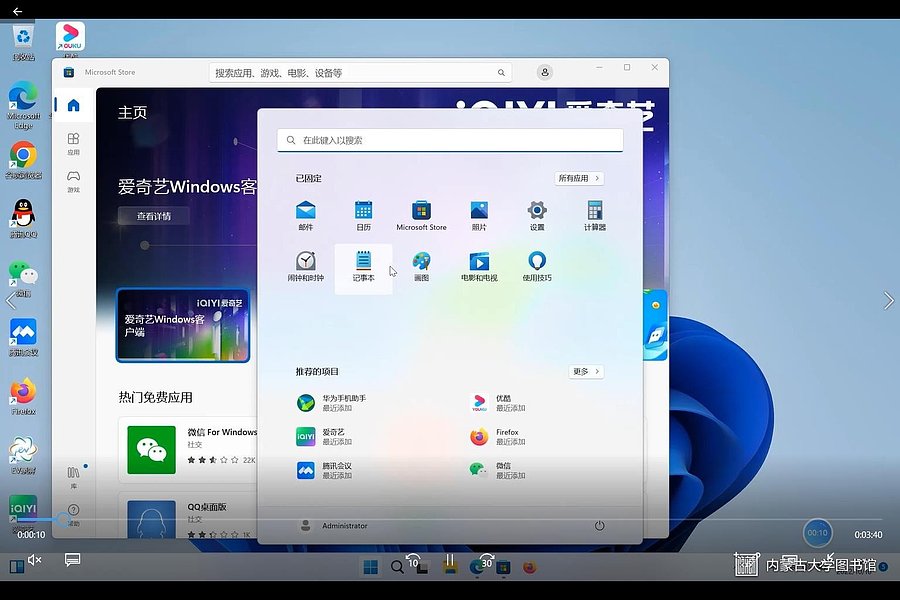This screenshot has height=600, width=900.
Task: Open Google Chrome desktop shortcut
Action: [24, 160]
